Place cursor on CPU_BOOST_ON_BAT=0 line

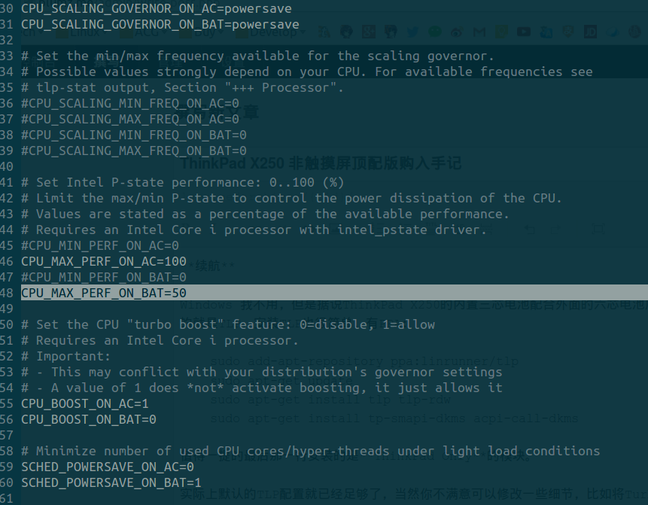tap(88, 419)
